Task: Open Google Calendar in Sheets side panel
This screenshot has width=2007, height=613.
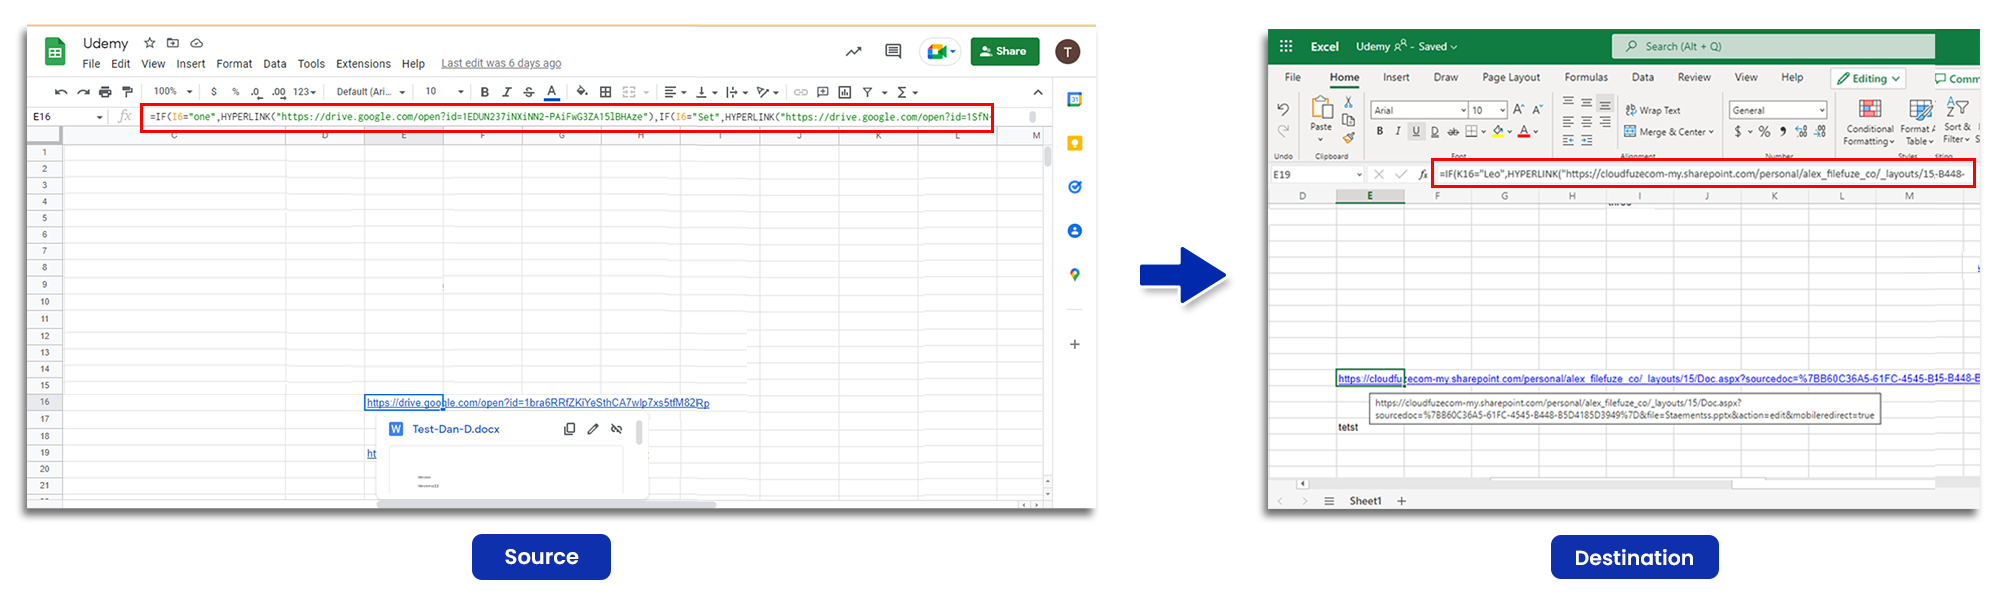Action: point(1075,99)
